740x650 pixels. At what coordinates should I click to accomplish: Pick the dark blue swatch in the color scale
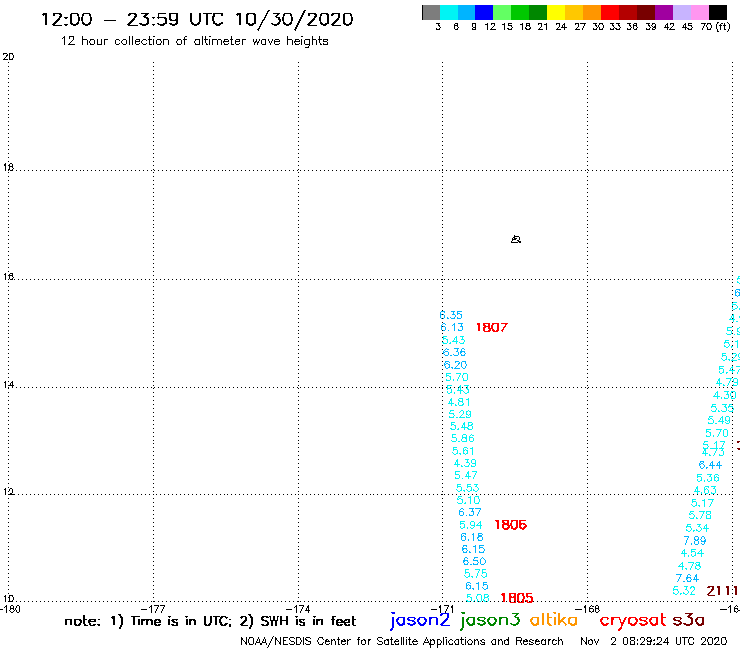pos(484,12)
